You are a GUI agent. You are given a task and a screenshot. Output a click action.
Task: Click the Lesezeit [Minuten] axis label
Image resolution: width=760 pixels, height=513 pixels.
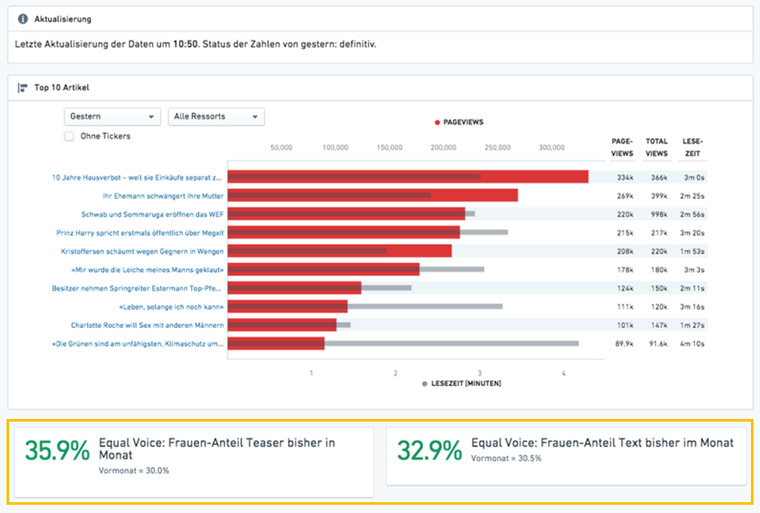[466, 384]
